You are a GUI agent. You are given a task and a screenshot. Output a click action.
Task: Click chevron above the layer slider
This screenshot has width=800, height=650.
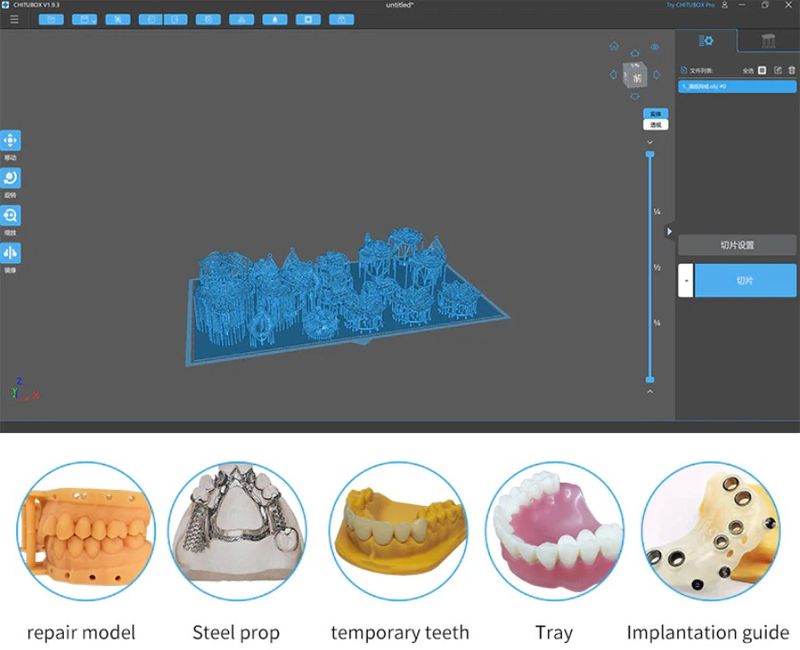[x=650, y=142]
